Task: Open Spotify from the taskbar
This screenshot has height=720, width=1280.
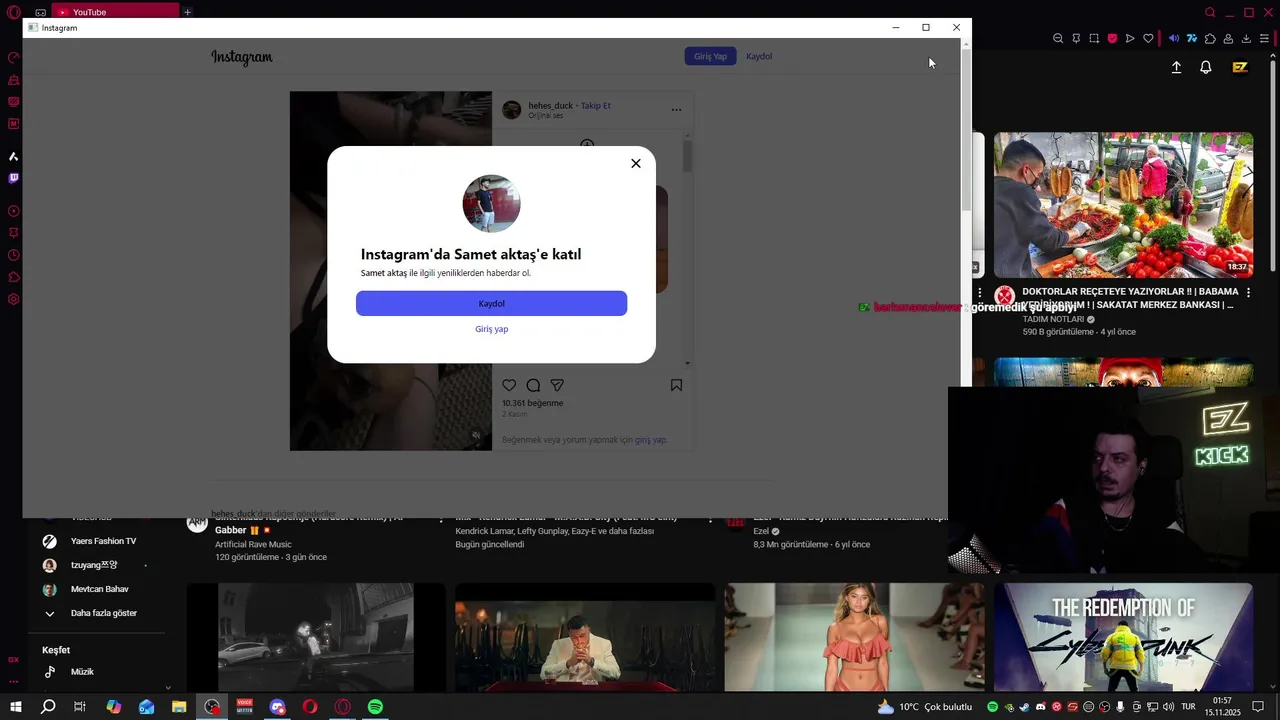Action: point(375,707)
